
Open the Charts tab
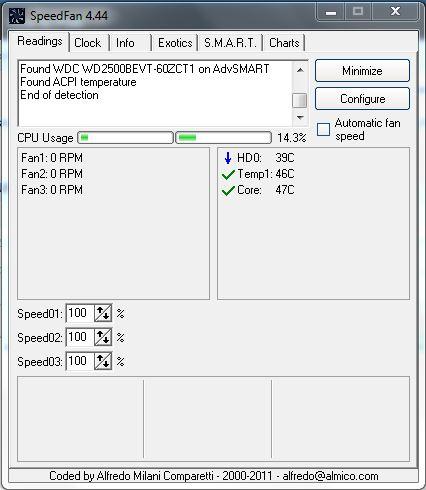[x=284, y=43]
